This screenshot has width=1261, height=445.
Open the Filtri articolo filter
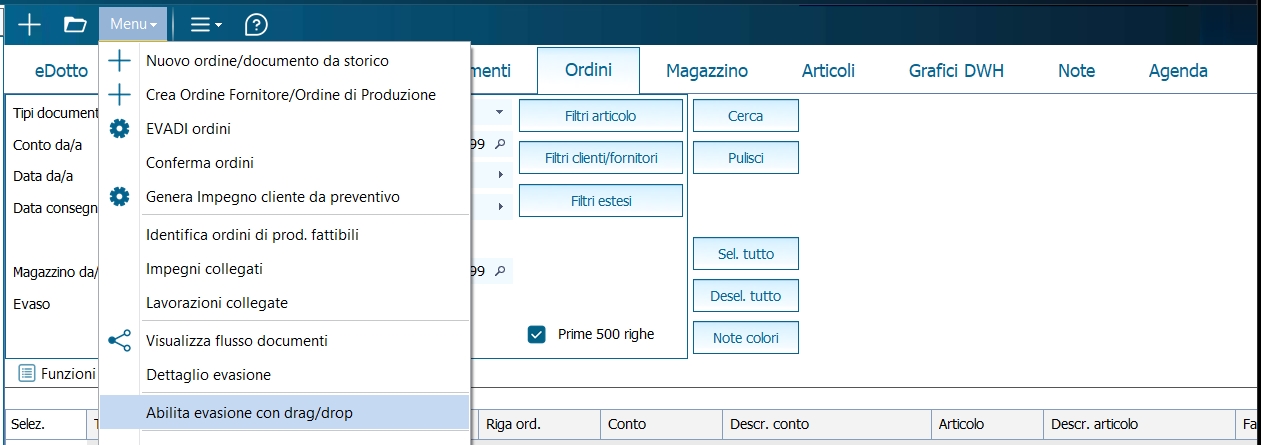[600, 116]
